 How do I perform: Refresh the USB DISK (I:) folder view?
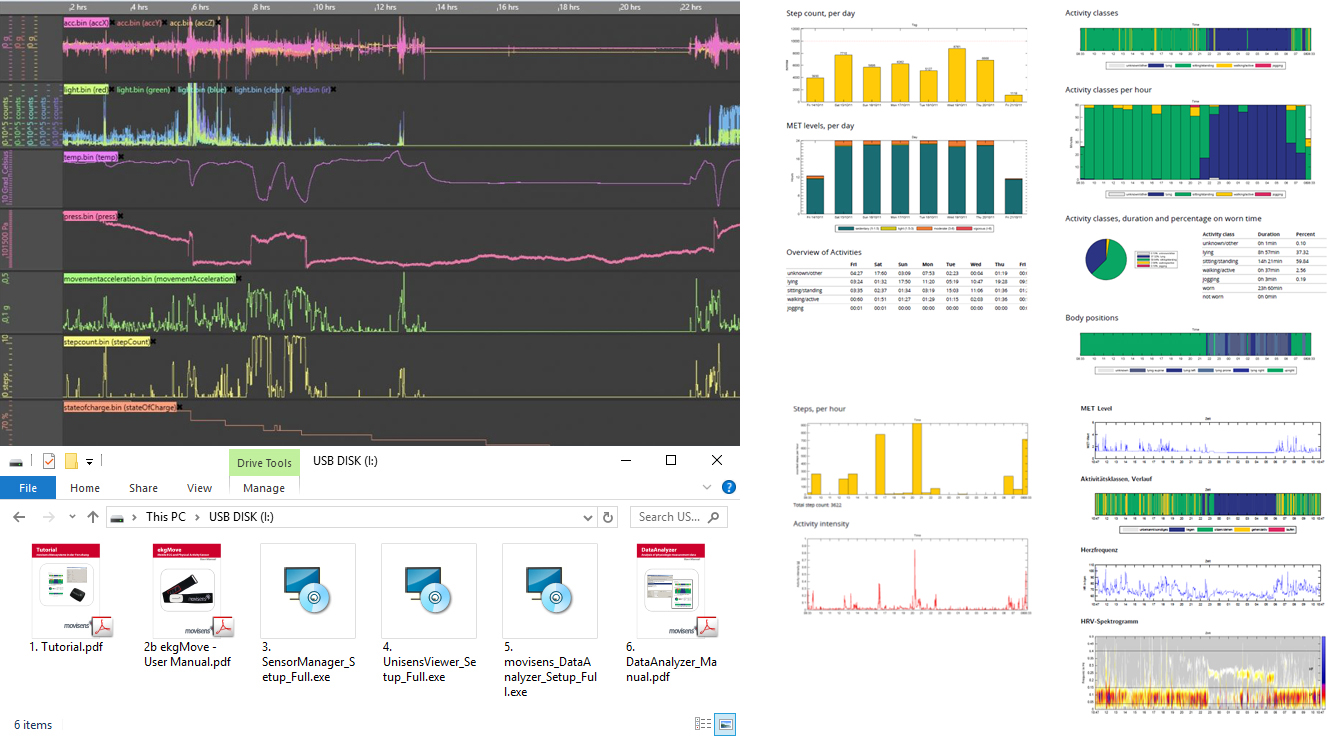coord(607,517)
